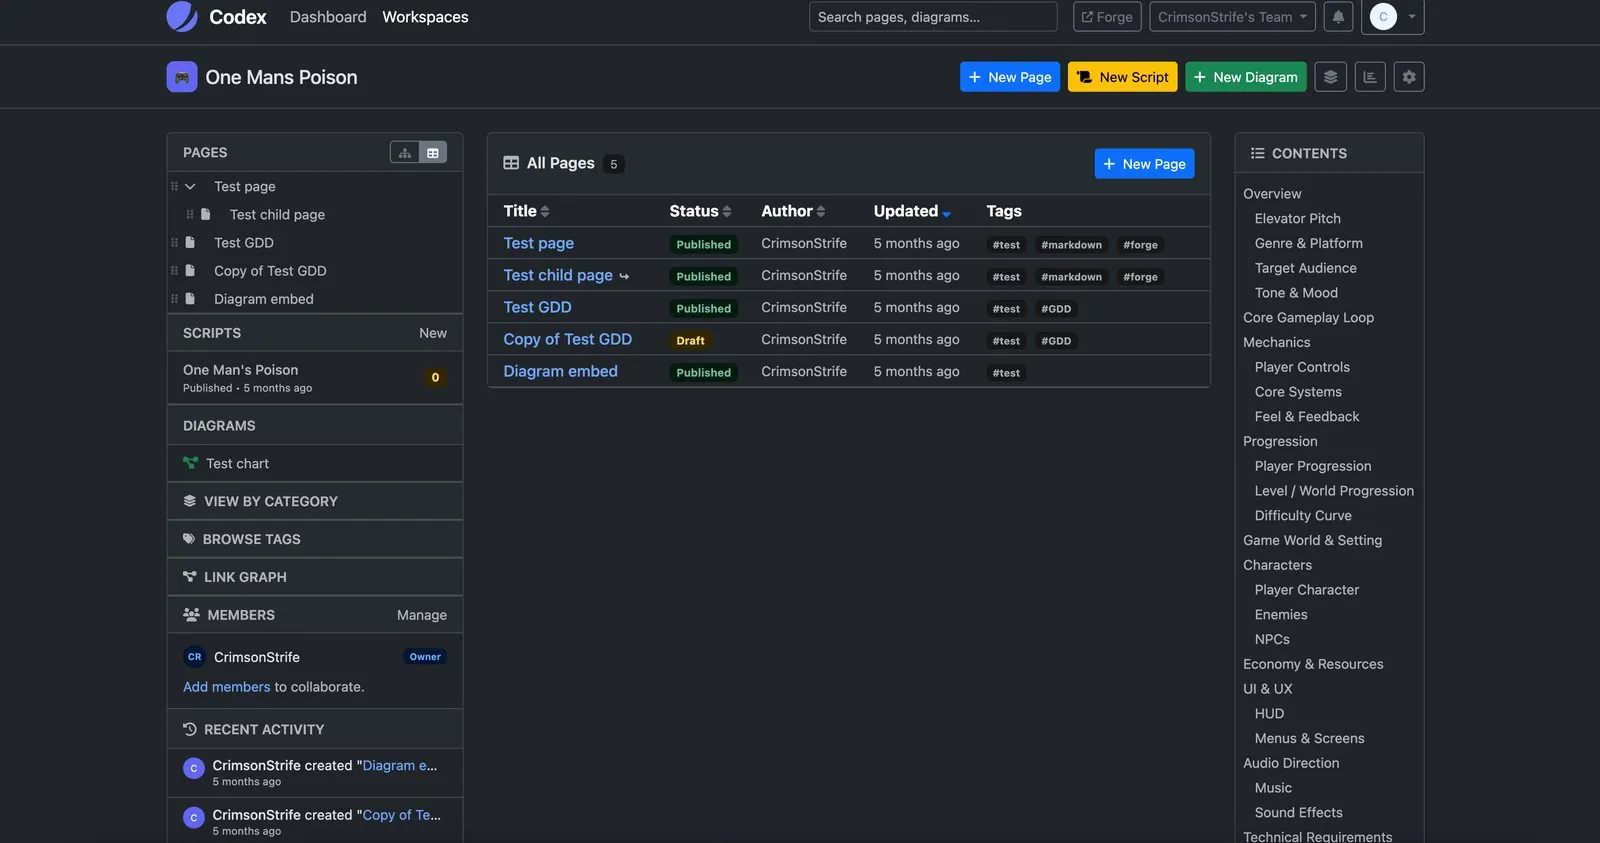Image resolution: width=1600 pixels, height=843 pixels.
Task: Create a New Diagram
Action: pos(1246,77)
